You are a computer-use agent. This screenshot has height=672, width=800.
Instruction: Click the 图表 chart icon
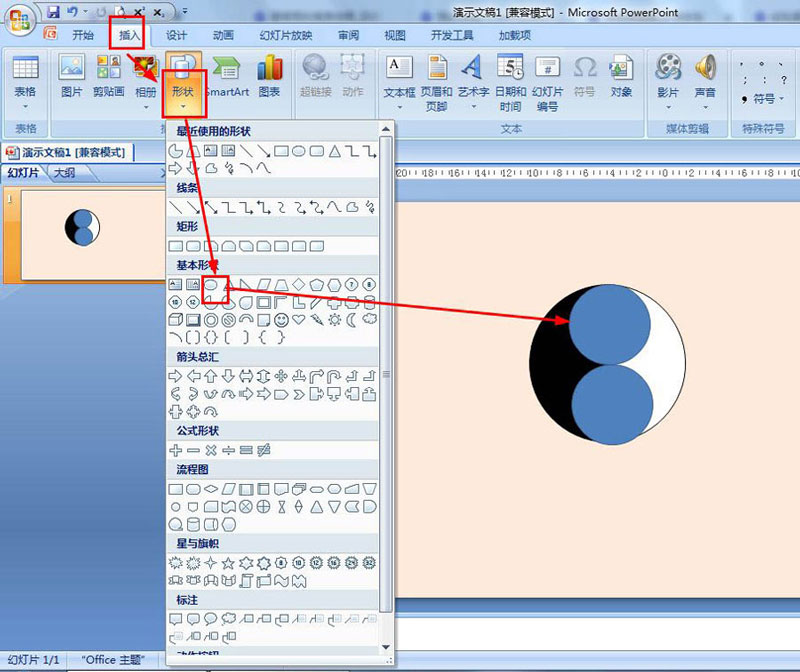269,76
